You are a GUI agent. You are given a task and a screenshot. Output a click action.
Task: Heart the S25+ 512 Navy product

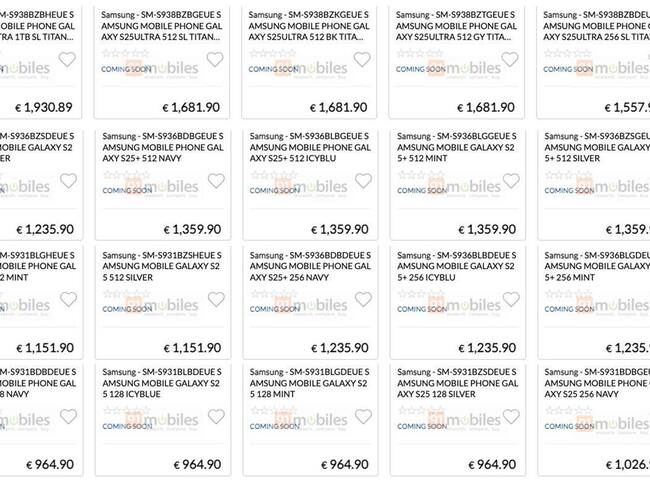215,181
